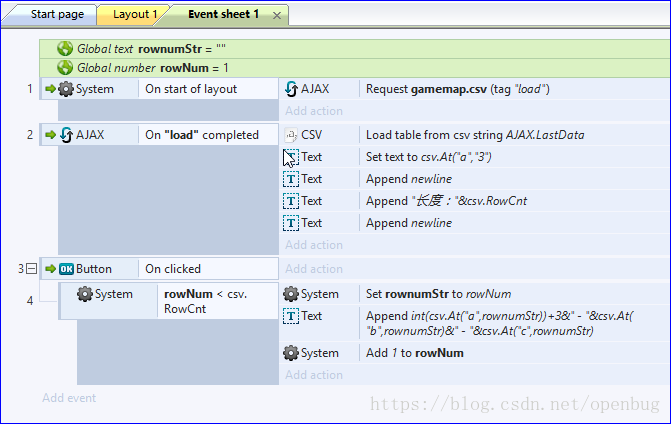Close the Event sheet 1 tab
This screenshot has height=424, width=671.
click(277, 16)
